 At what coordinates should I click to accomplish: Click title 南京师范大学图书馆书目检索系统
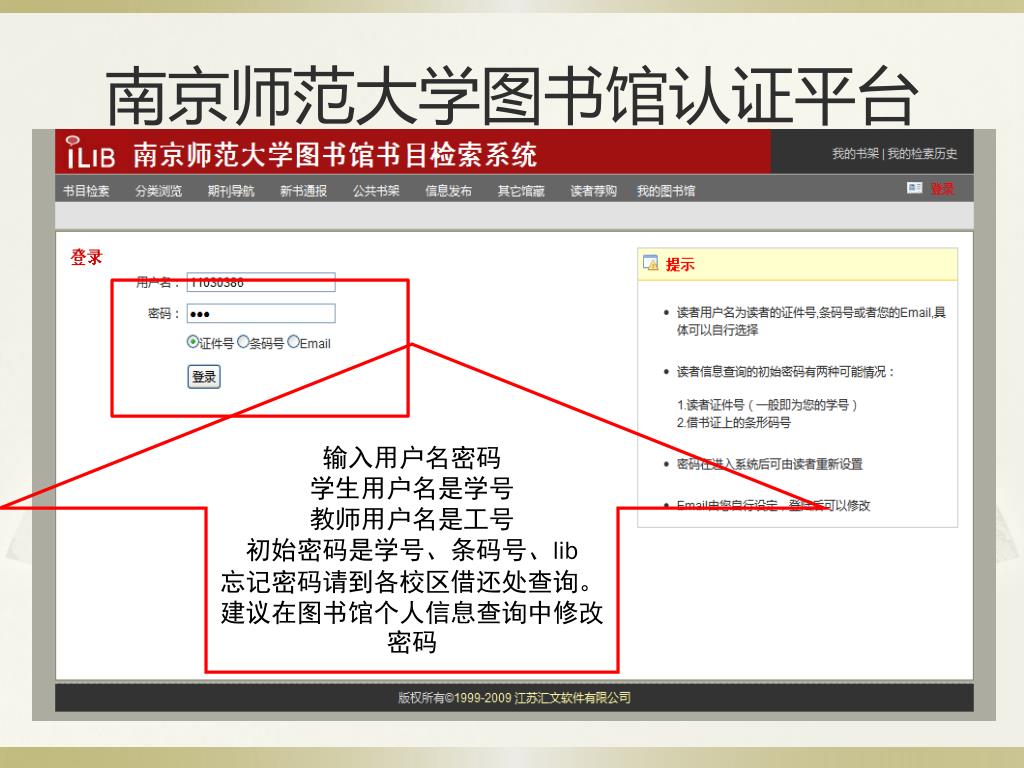(x=334, y=155)
